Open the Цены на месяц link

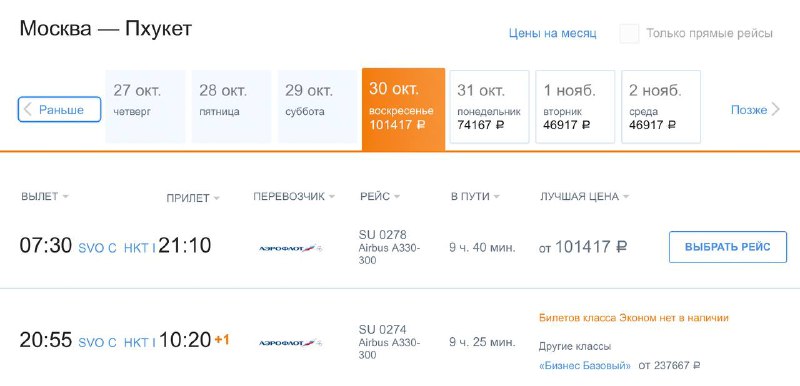click(553, 34)
